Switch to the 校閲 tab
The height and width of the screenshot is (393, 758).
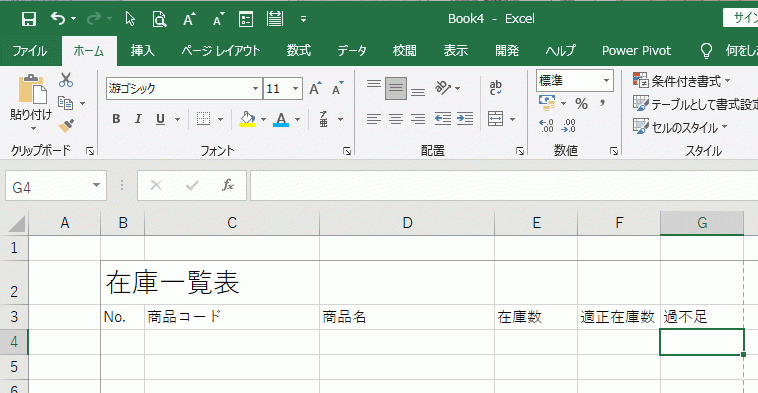point(405,51)
